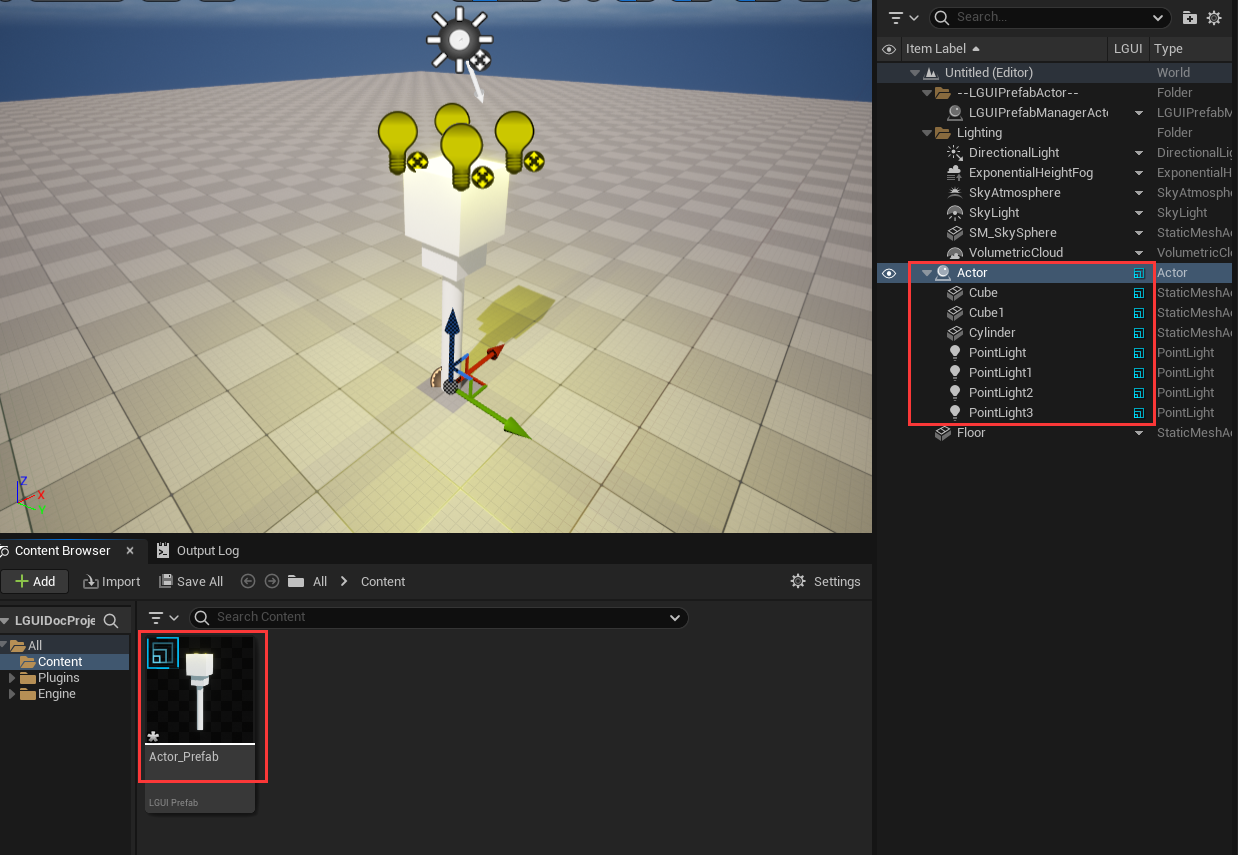Click the Content Browser history back arrow
This screenshot has width=1238, height=855.
247,581
